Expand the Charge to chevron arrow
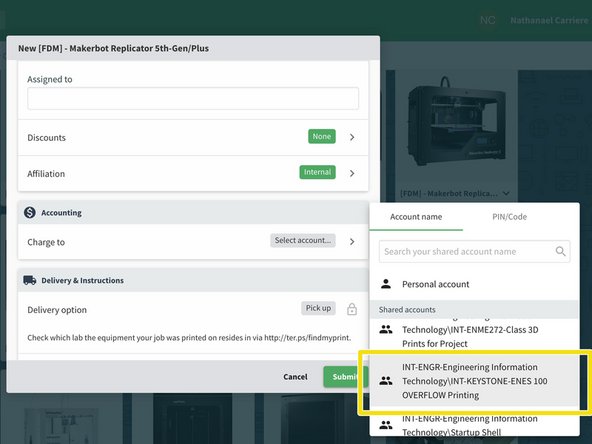This screenshot has height=444, width=592. pyautogui.click(x=352, y=242)
